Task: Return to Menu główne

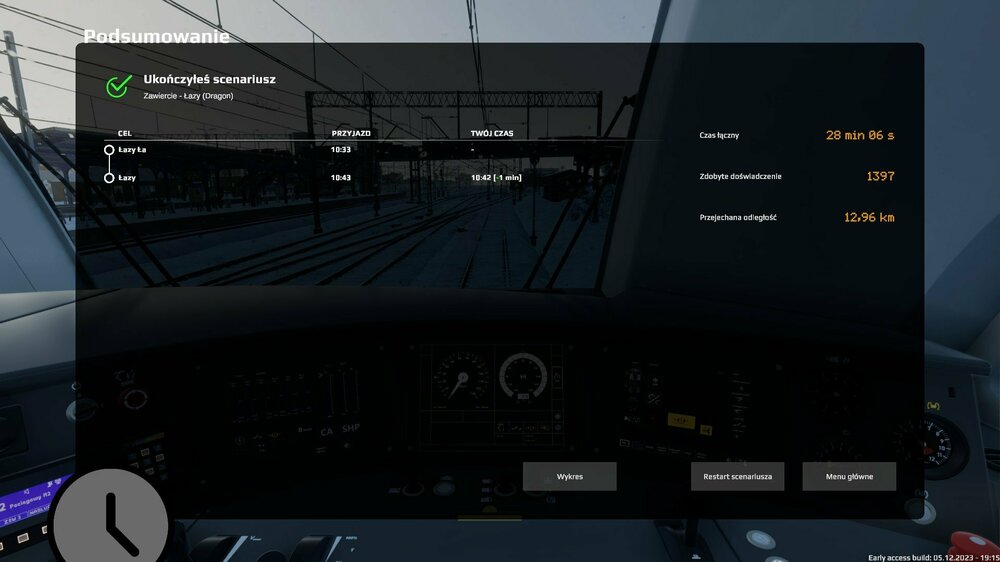Action: point(849,477)
